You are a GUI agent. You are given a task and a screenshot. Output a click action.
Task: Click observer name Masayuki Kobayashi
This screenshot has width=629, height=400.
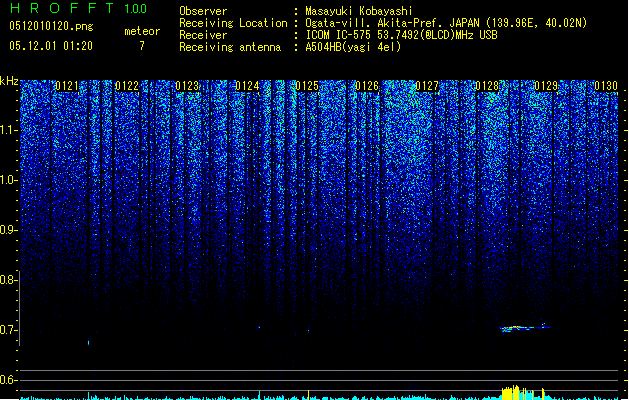pyautogui.click(x=359, y=11)
